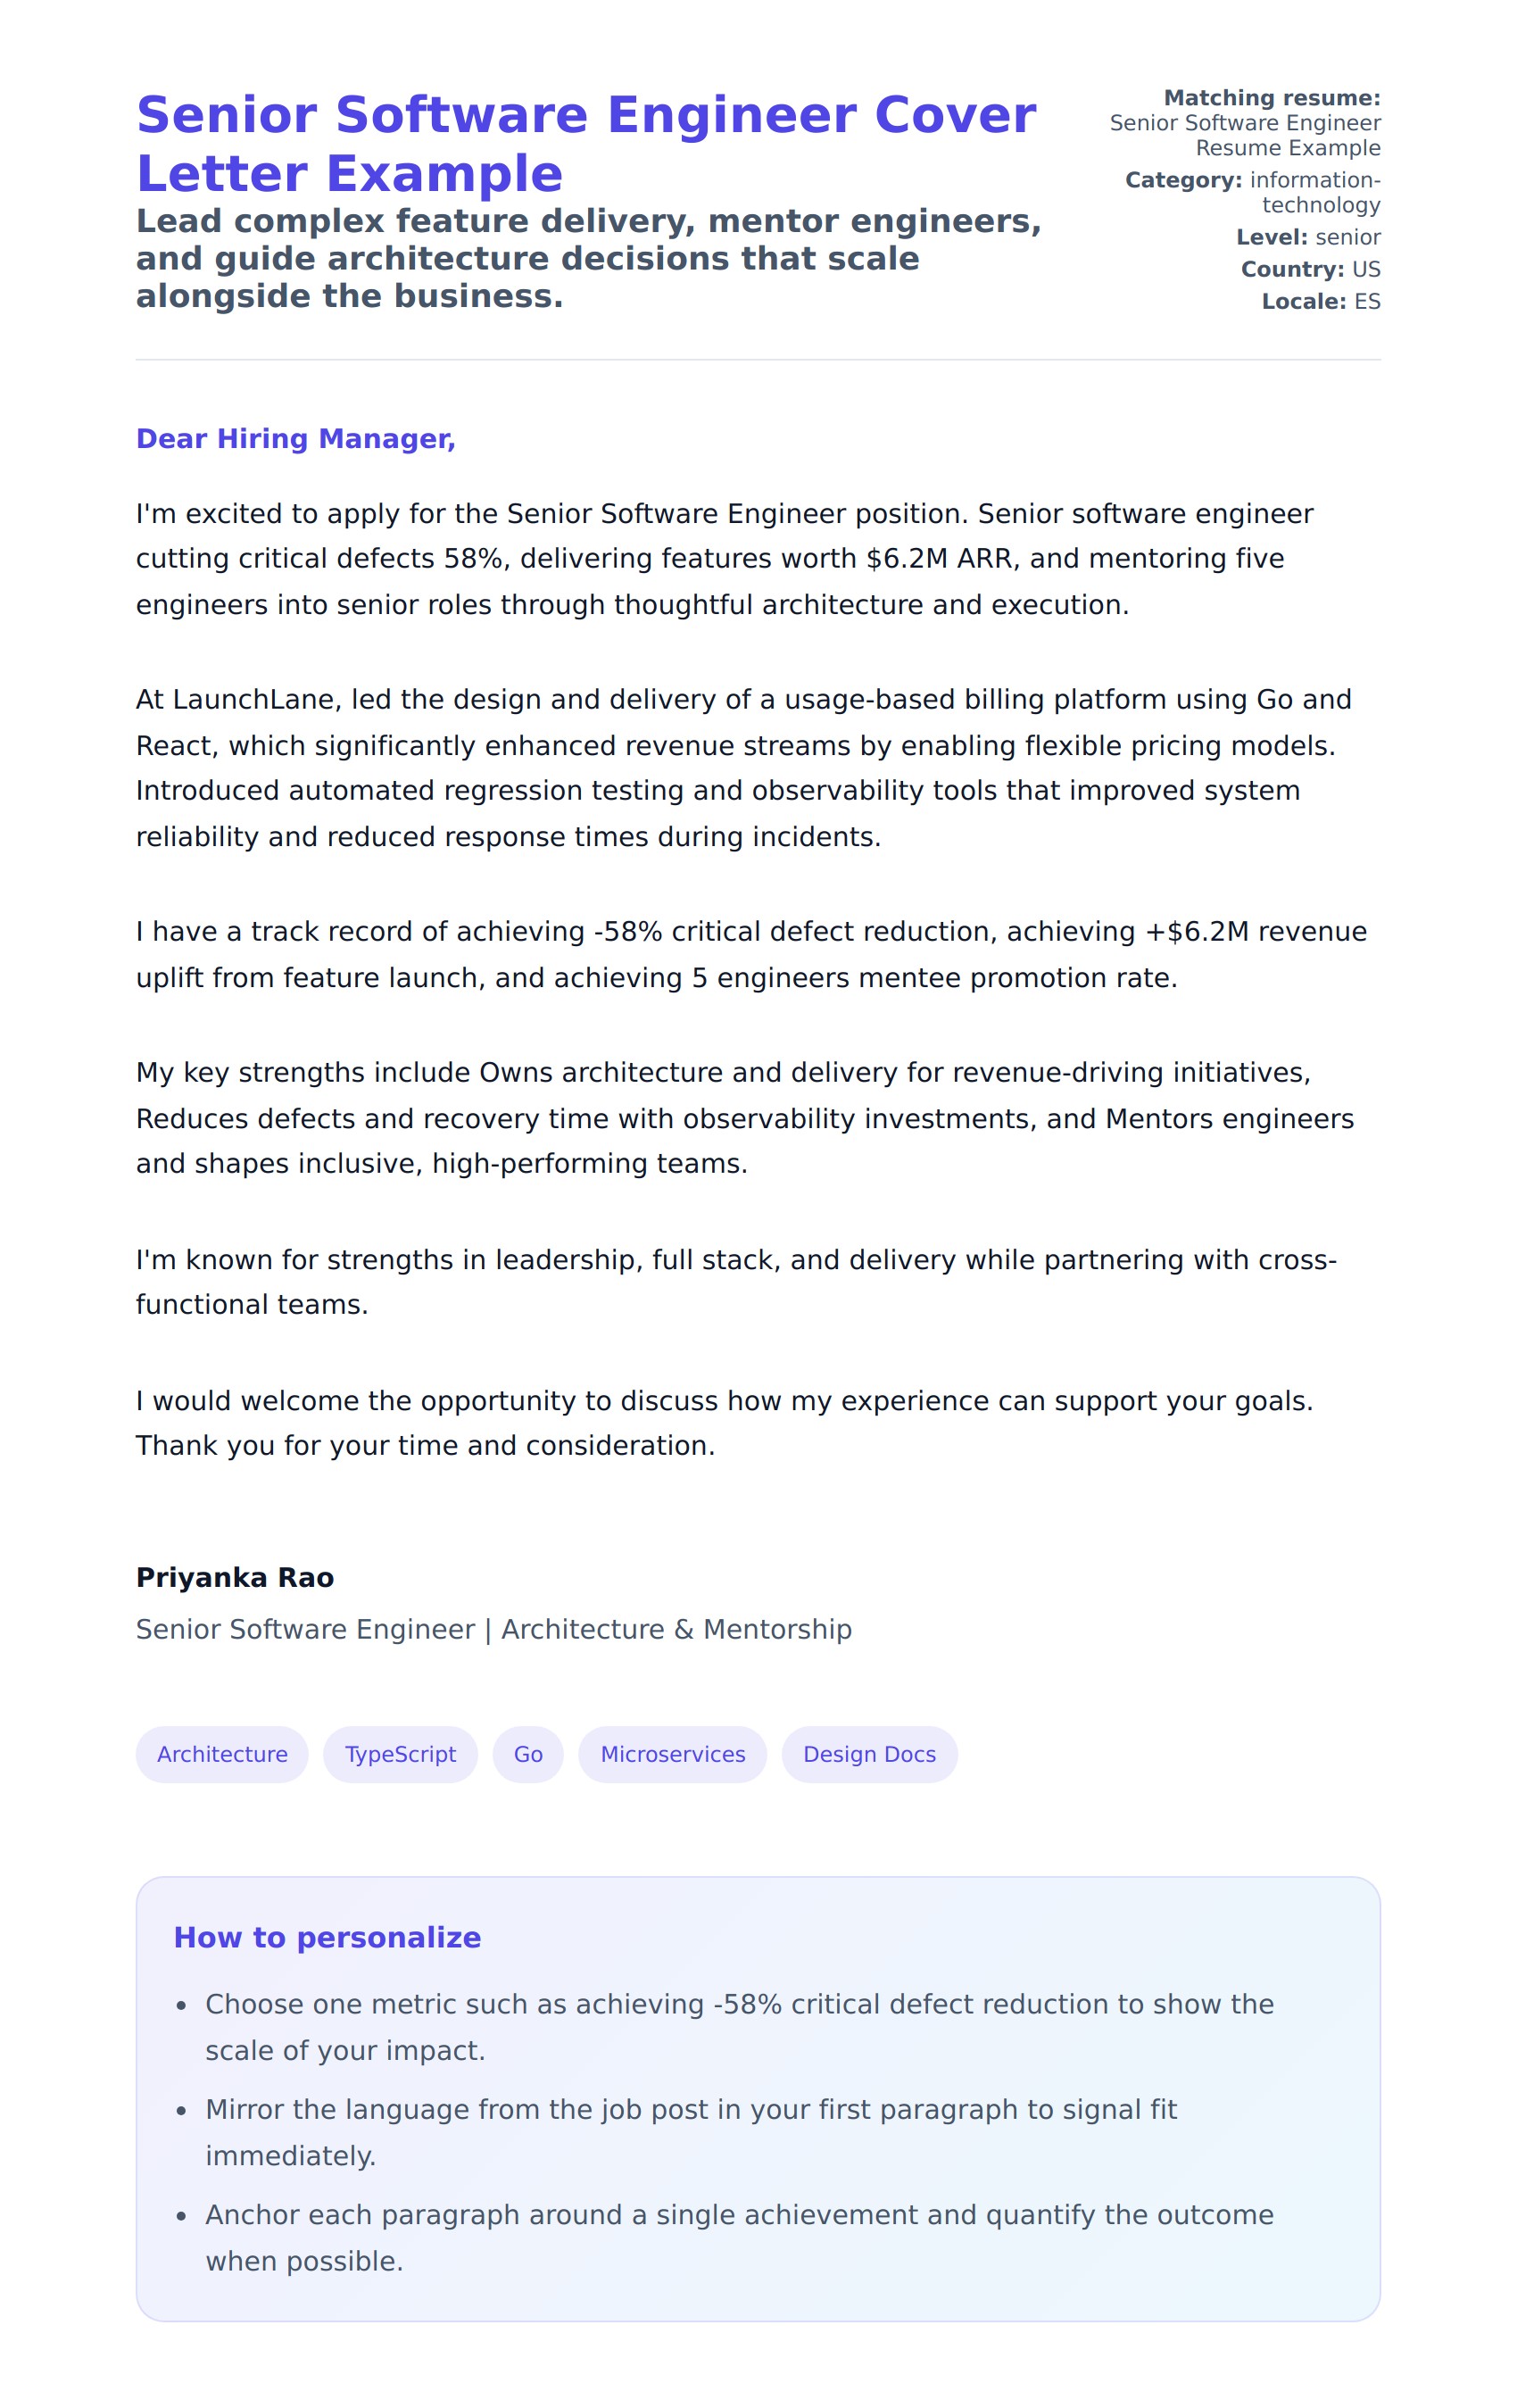Click the Category information-technology value
The image size is (1517, 2408).
(x=1314, y=192)
